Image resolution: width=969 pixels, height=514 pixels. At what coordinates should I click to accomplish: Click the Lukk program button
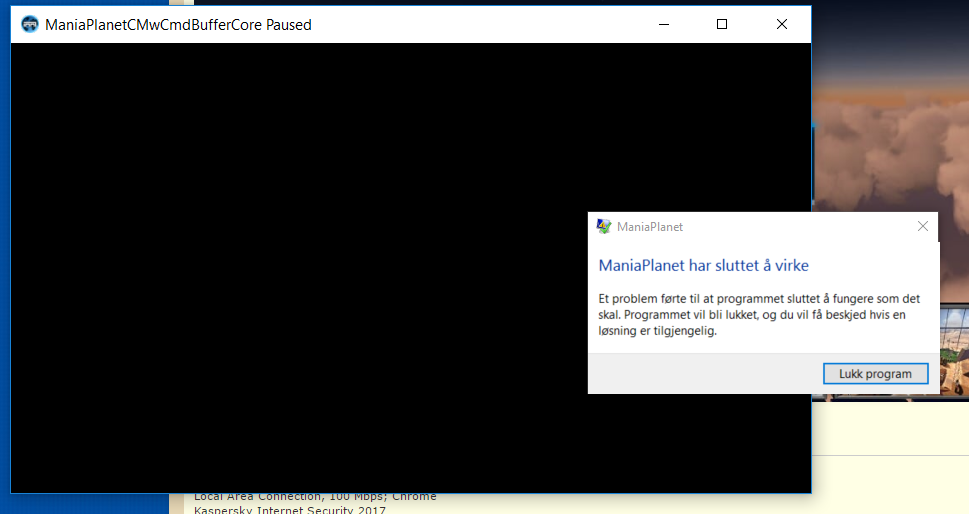click(875, 374)
